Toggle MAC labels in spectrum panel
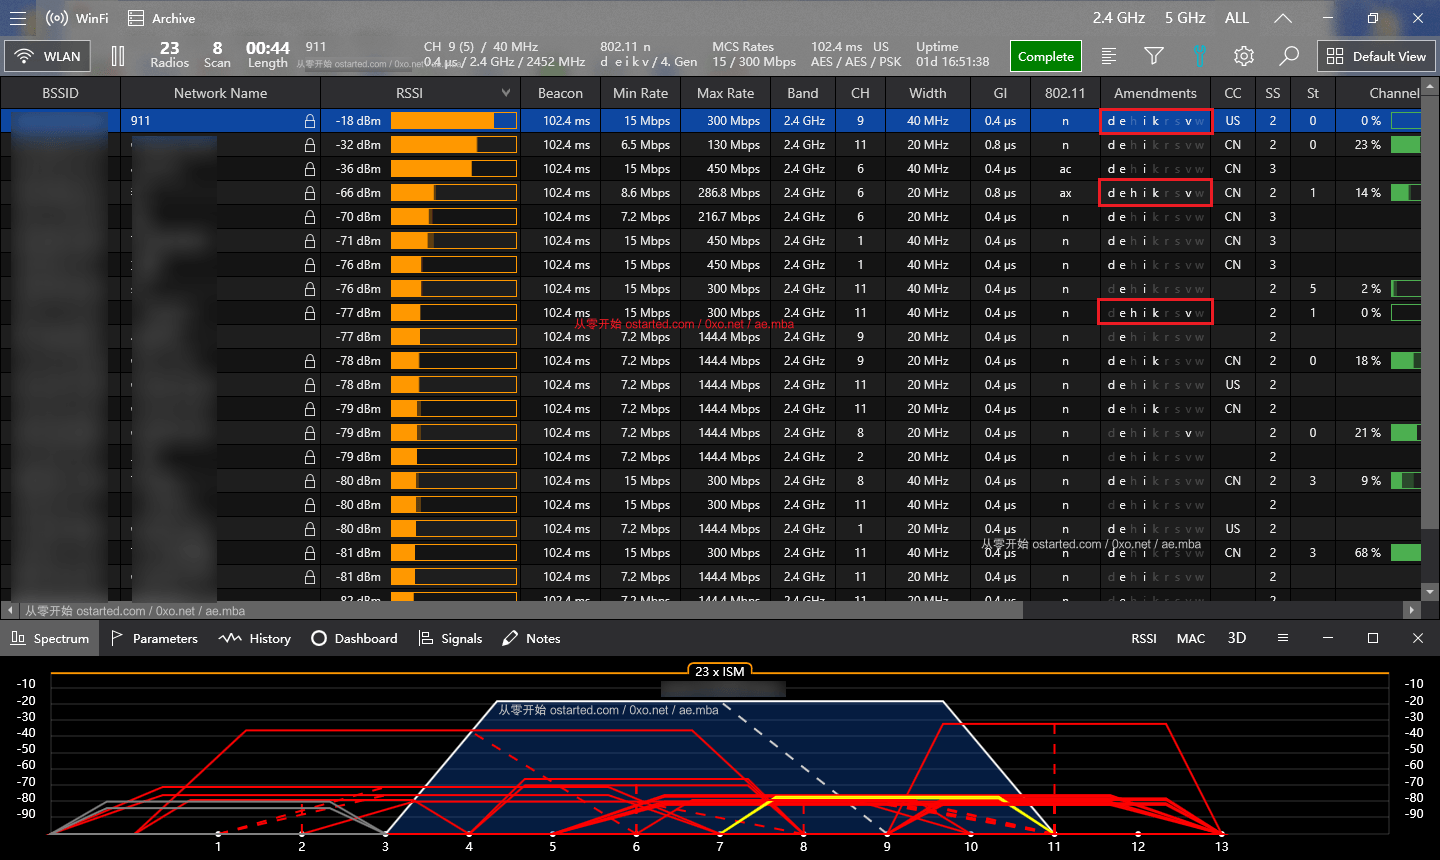This screenshot has width=1440, height=860. coord(1191,638)
